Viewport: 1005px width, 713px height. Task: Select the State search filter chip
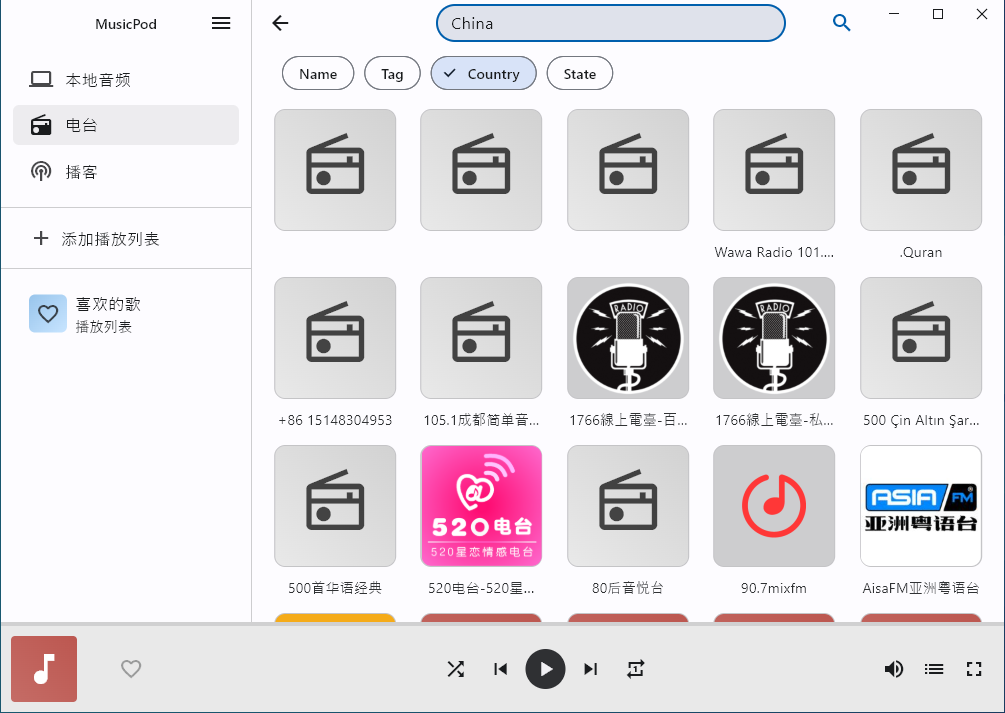pos(579,74)
